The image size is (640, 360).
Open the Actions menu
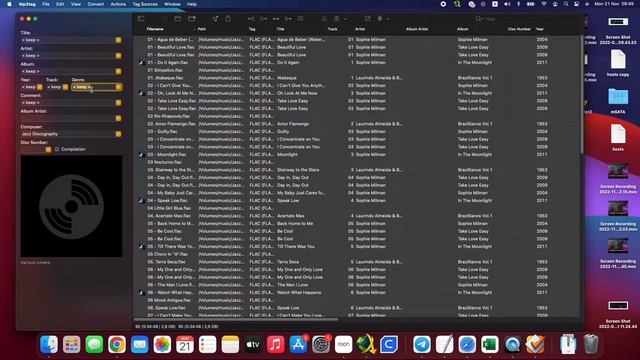118,4
